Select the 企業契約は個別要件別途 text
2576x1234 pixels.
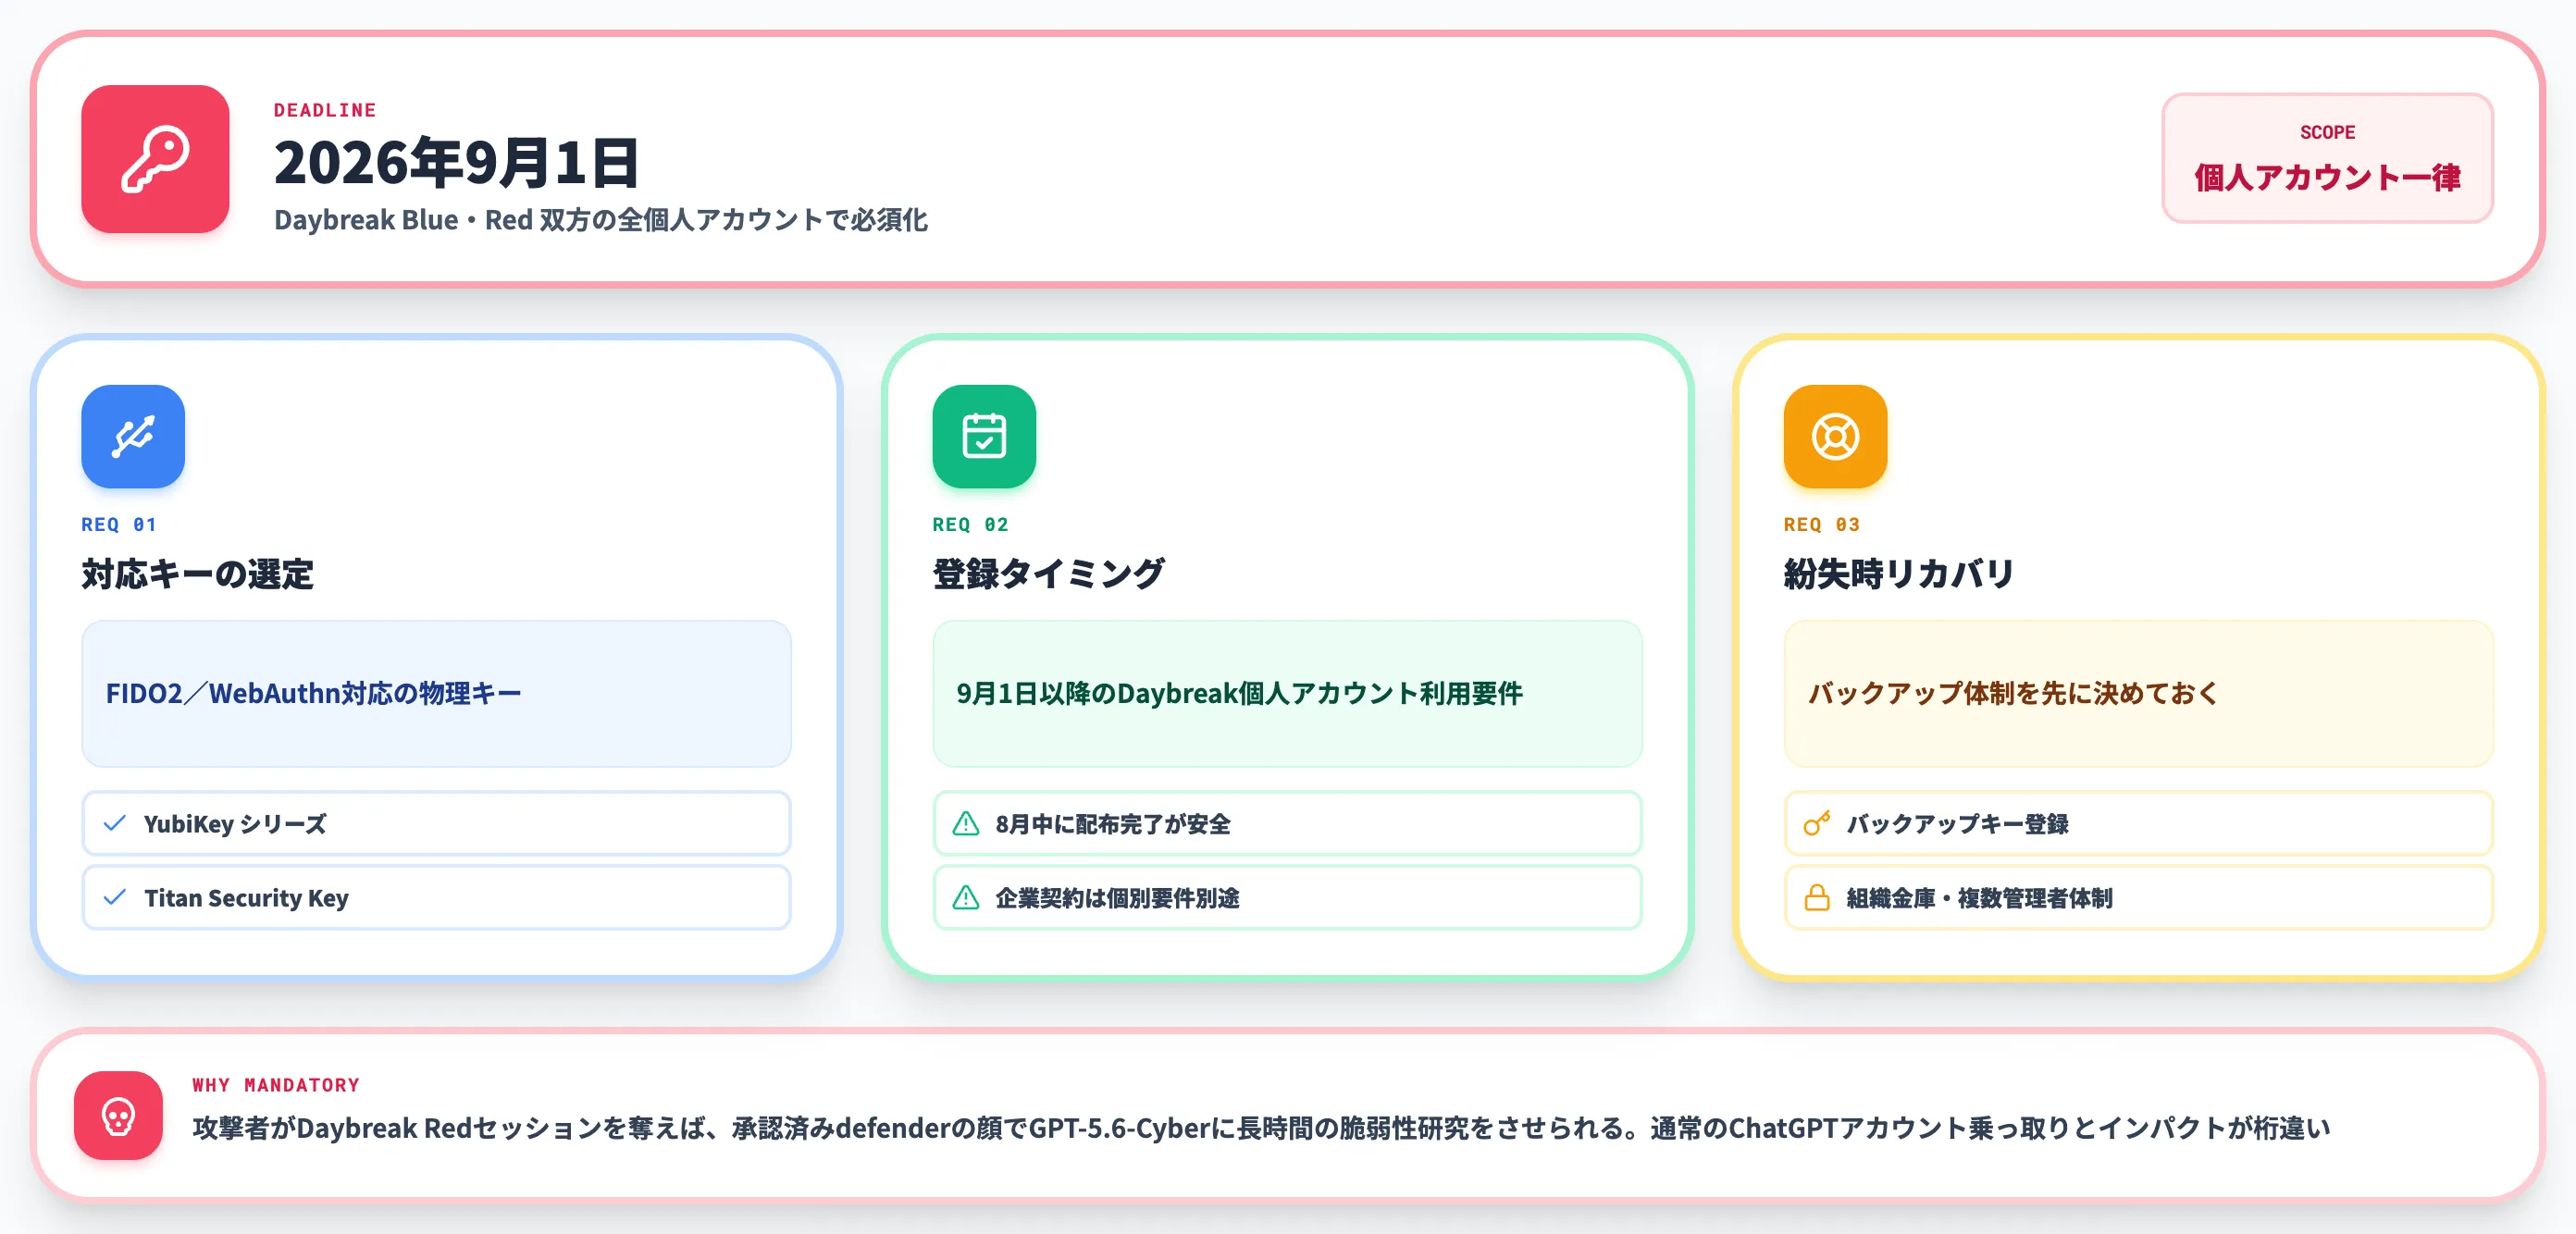pyautogui.click(x=1117, y=898)
